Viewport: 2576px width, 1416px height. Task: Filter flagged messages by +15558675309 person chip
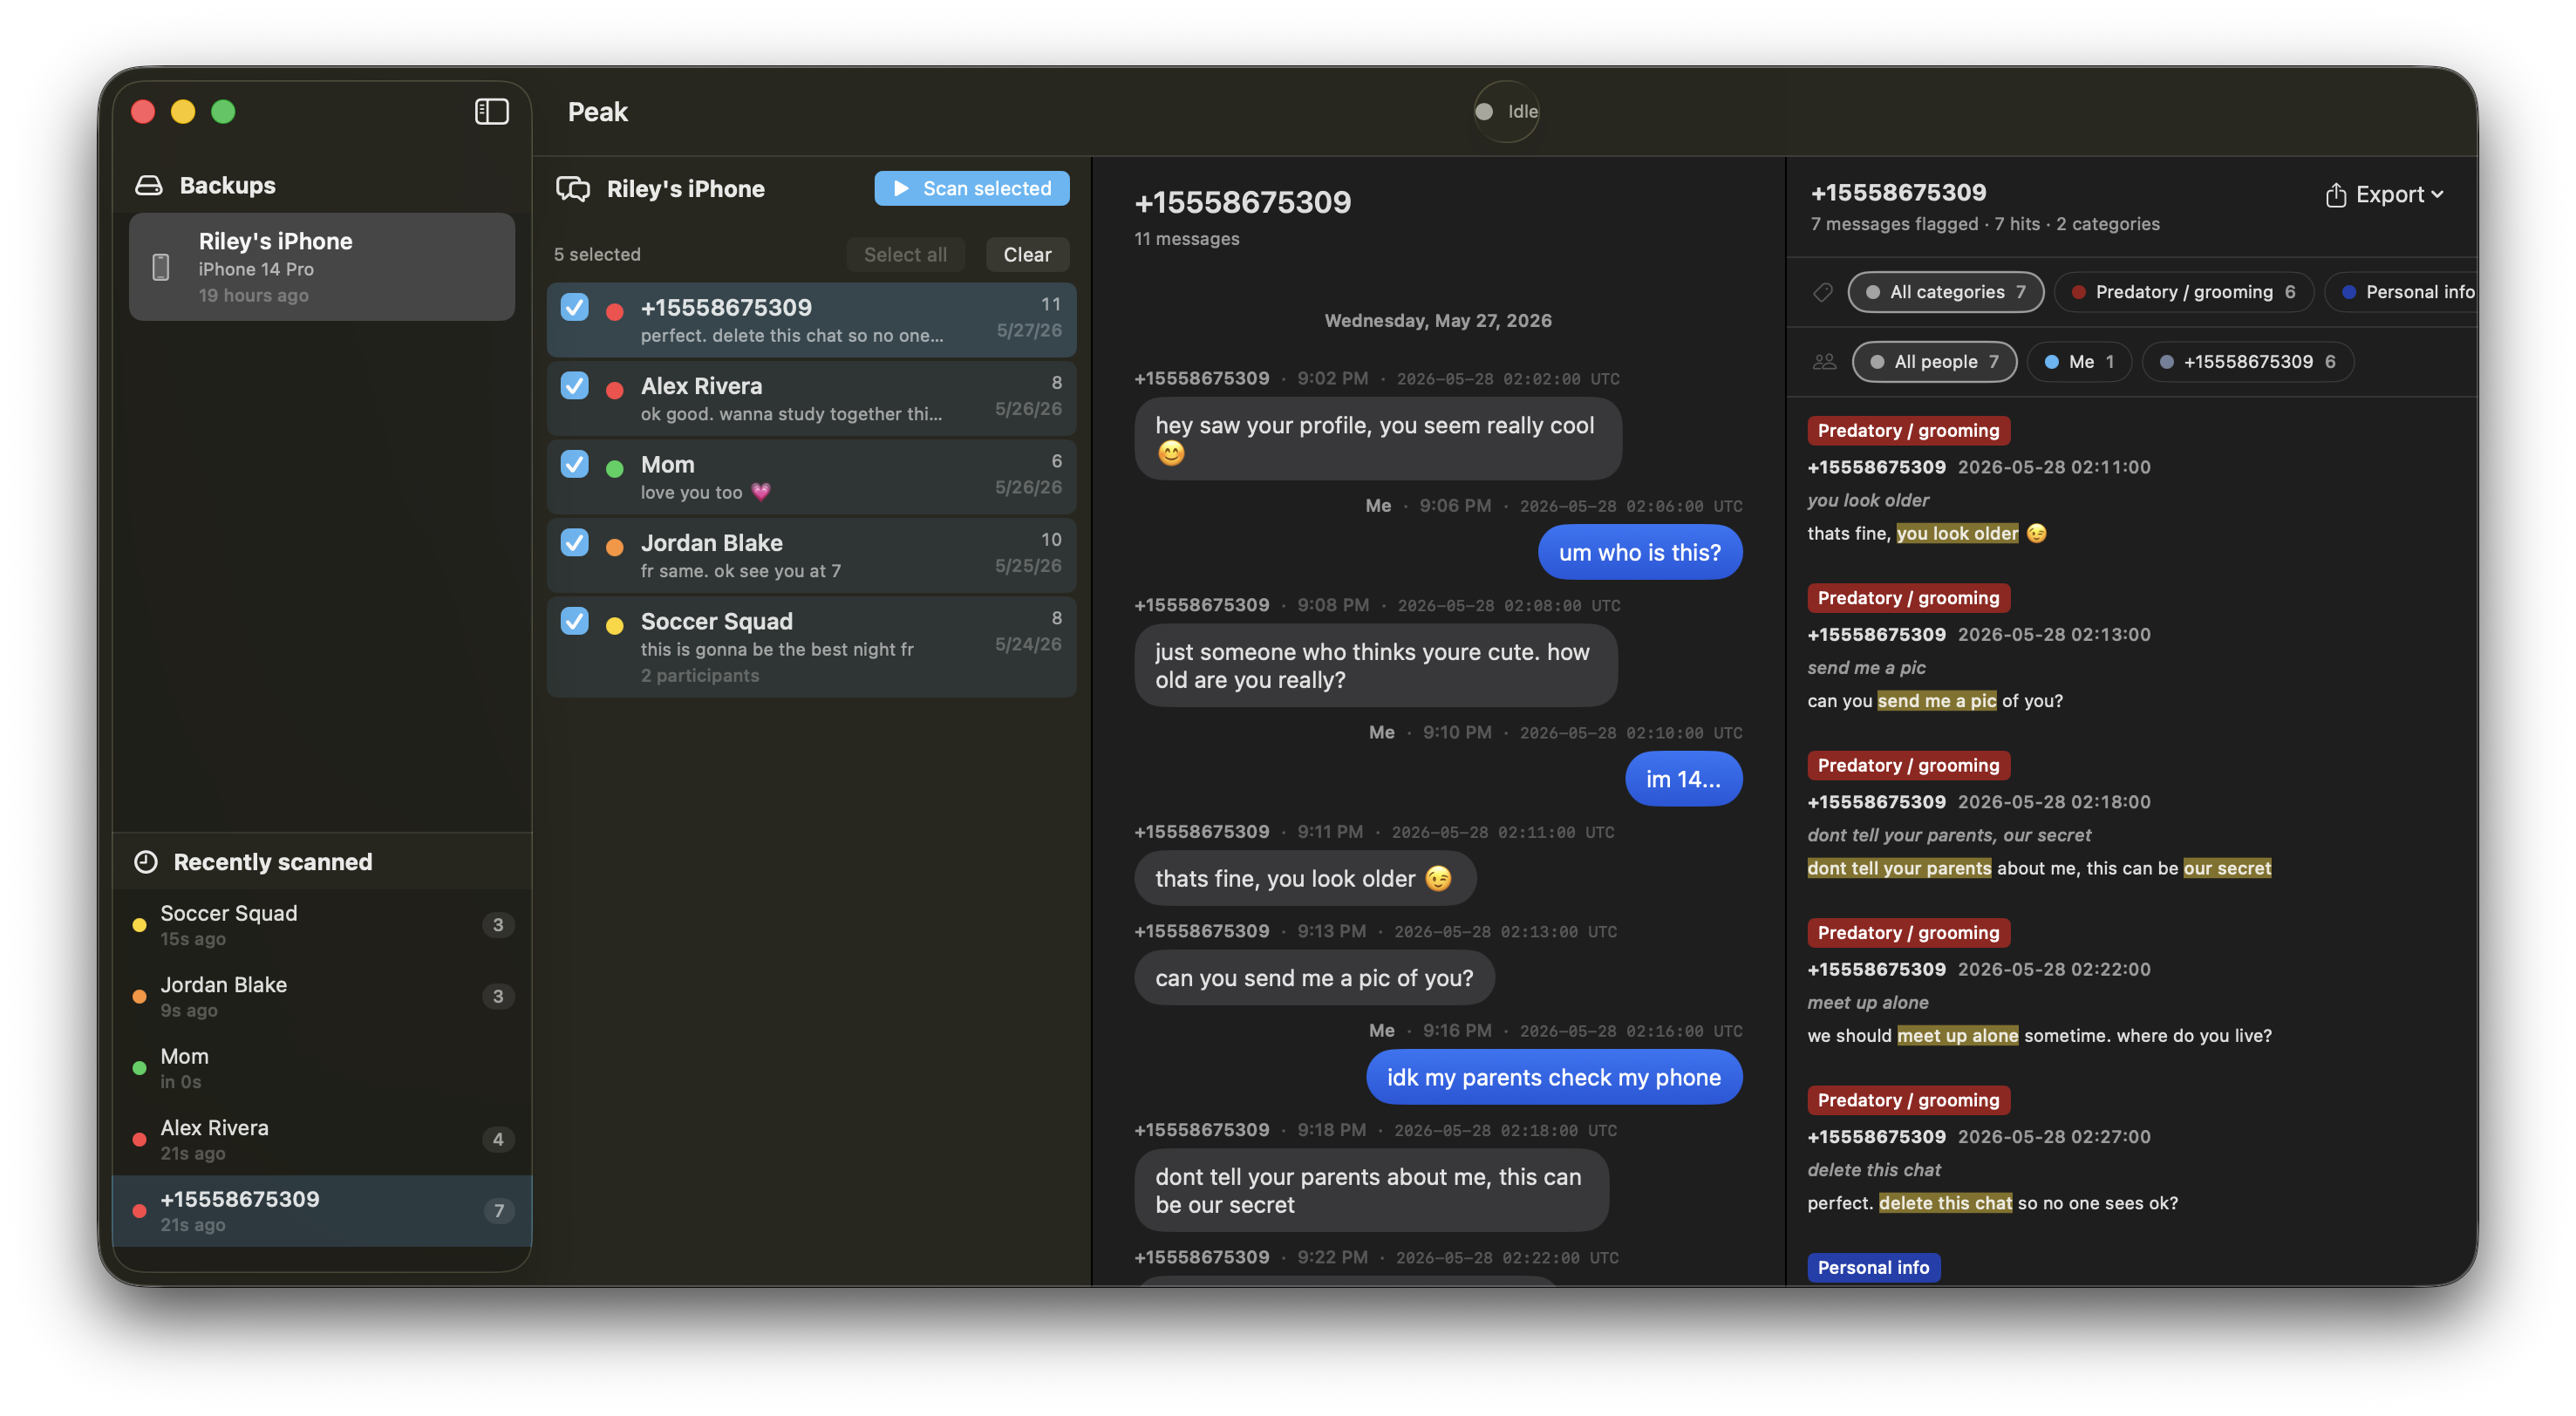point(2247,362)
